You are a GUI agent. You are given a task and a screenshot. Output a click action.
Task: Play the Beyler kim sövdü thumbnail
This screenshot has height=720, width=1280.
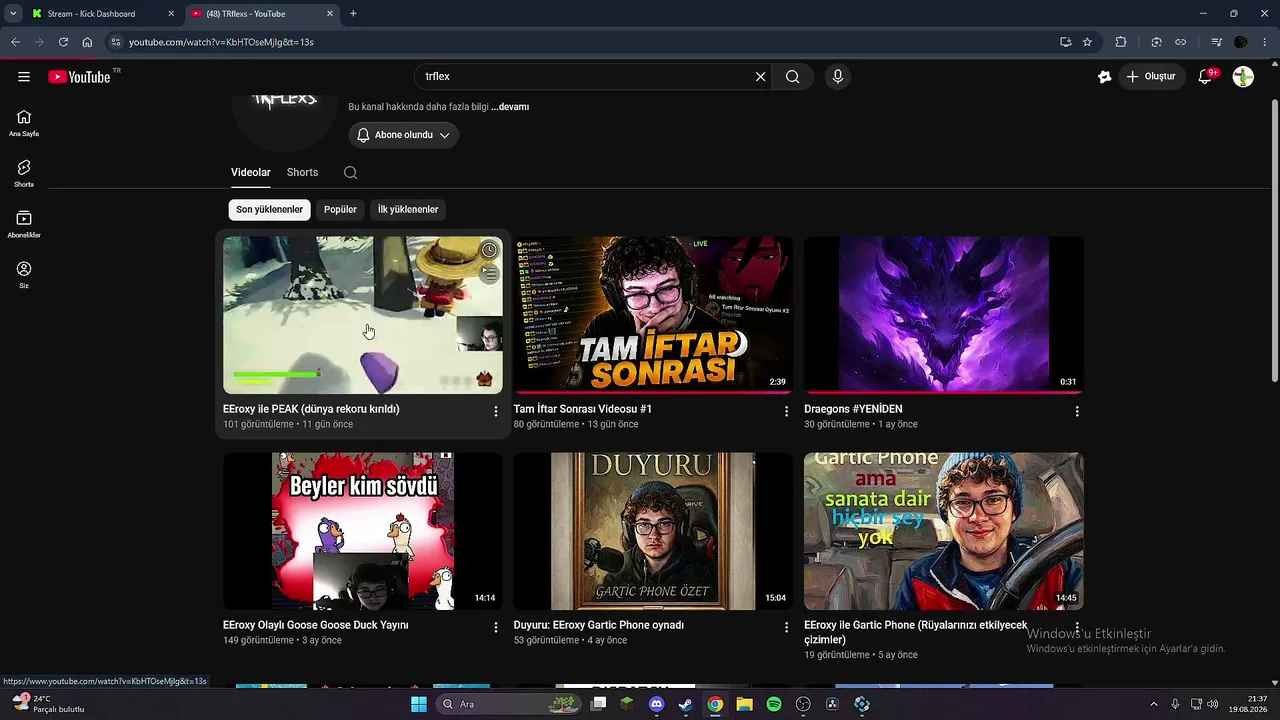click(363, 531)
